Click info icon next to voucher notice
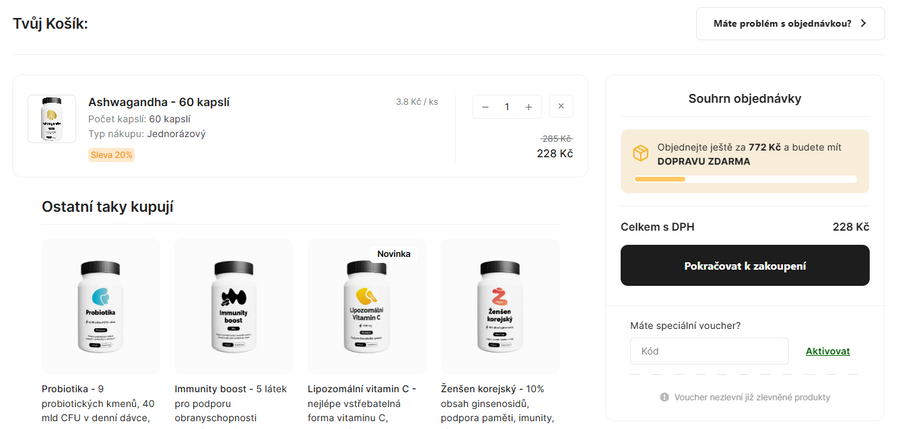 664,397
